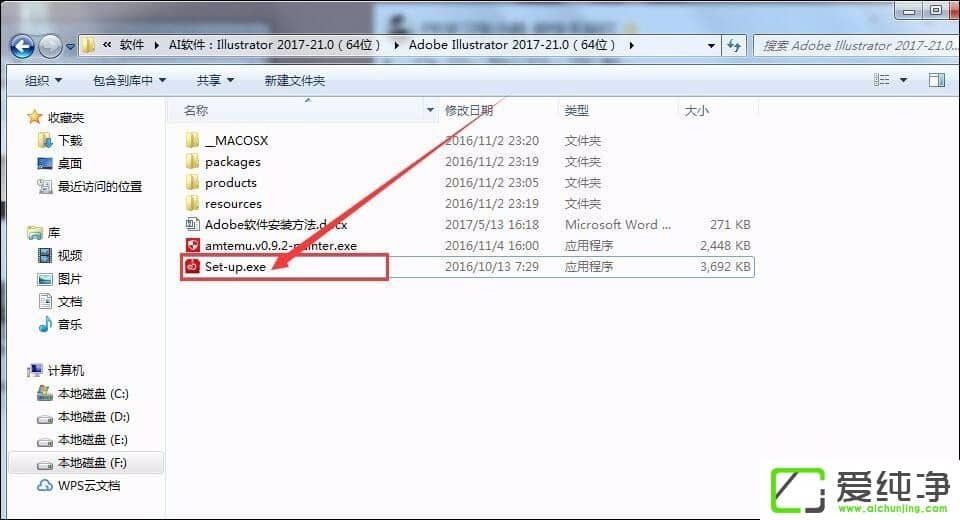The image size is (960, 520).
Task: Click the 2016/10/13 7:29 date cell
Action: point(492,266)
